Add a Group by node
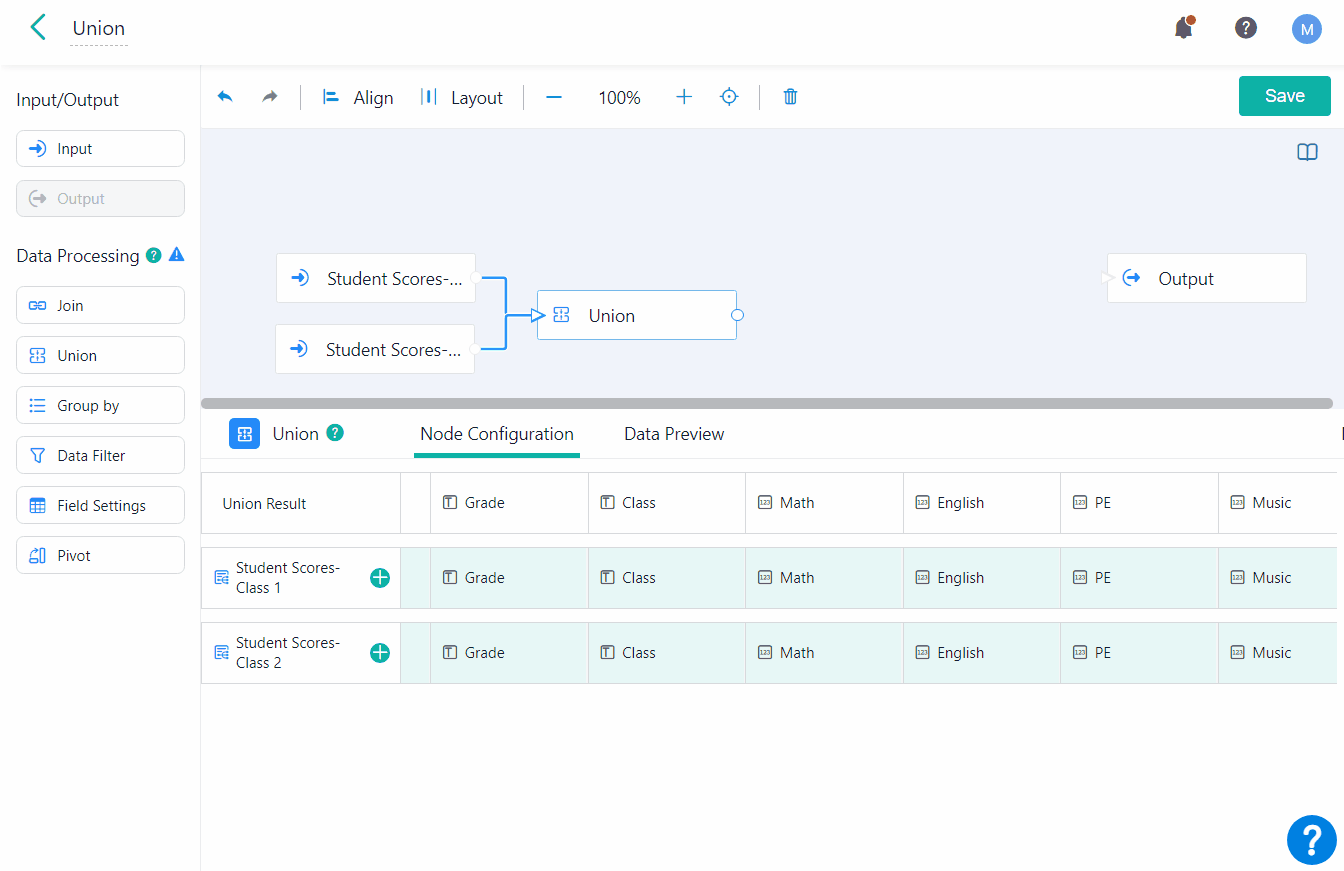Screen dimensions: 1344x871 [100, 405]
